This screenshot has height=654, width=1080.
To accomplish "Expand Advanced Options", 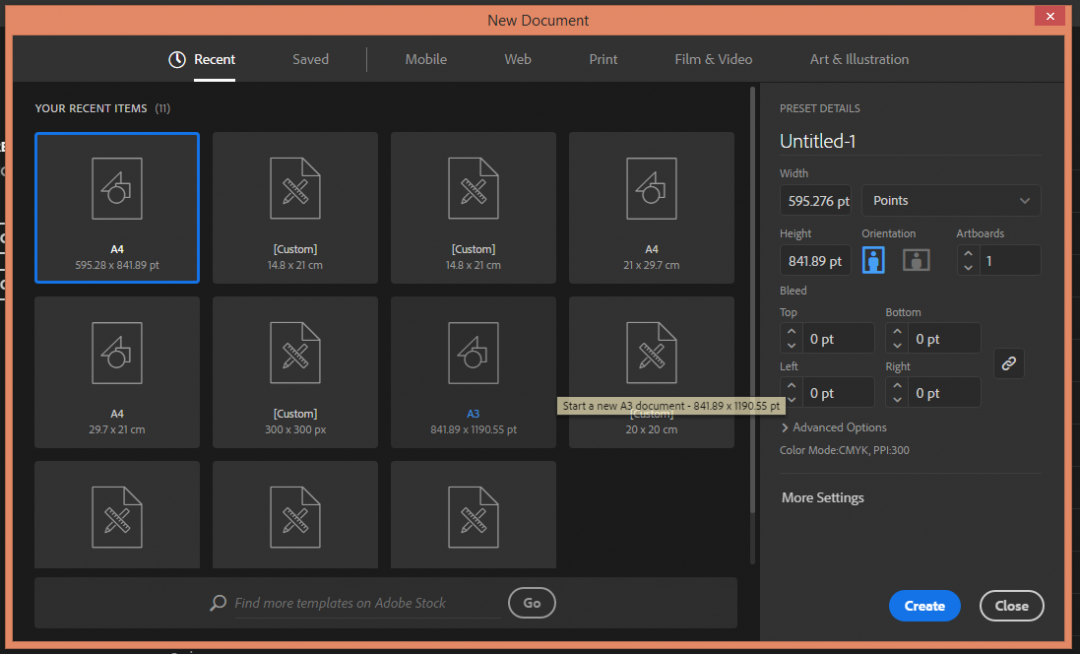I will pyautogui.click(x=833, y=428).
